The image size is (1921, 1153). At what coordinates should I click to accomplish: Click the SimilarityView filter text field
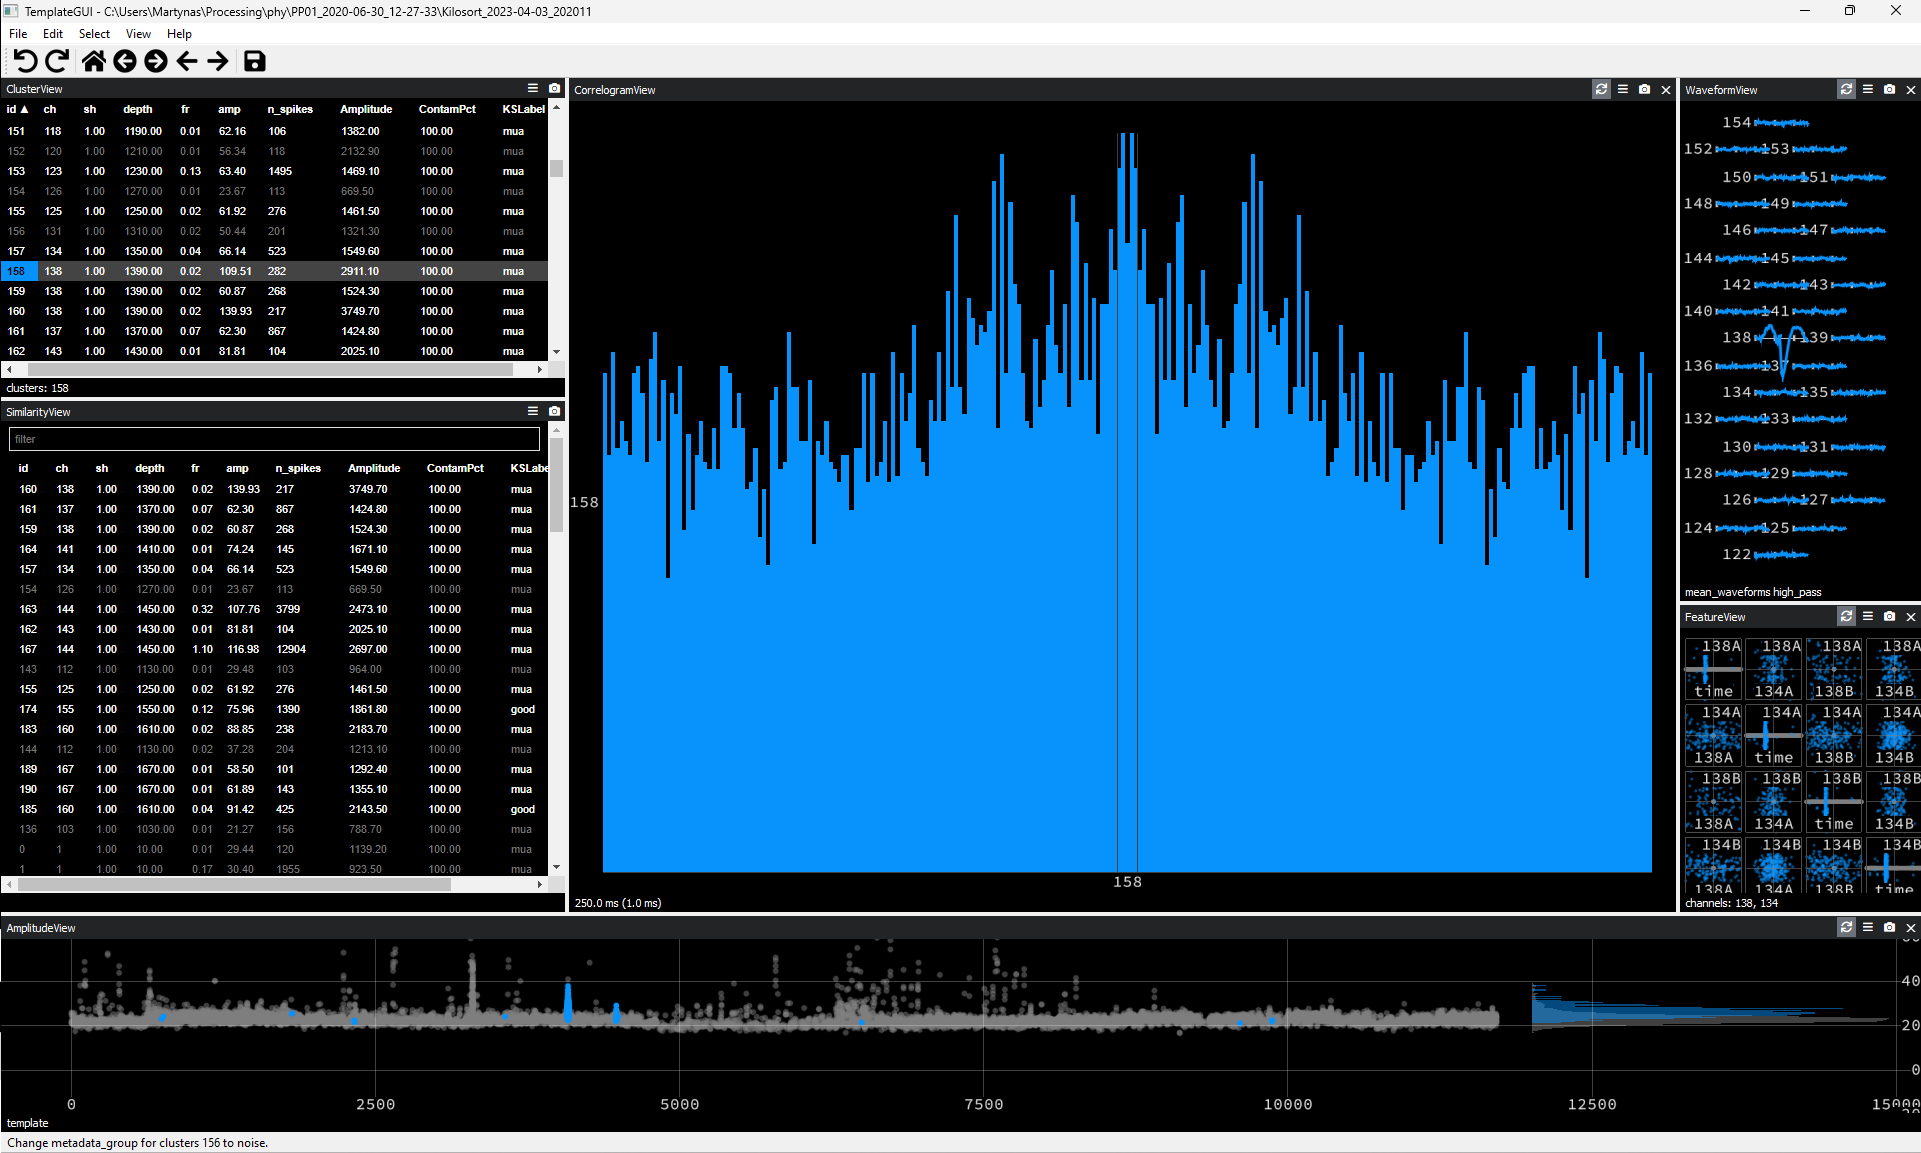tap(274, 439)
